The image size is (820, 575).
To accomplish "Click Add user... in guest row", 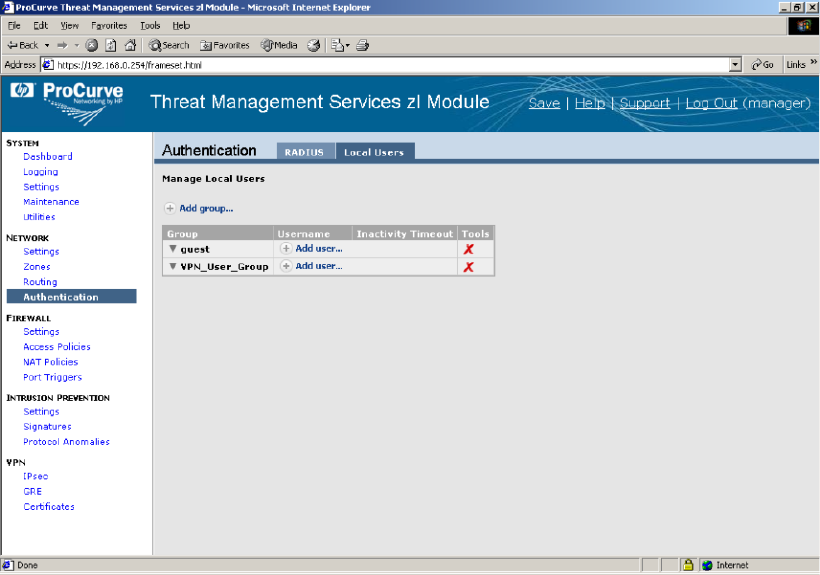I will [x=318, y=248].
